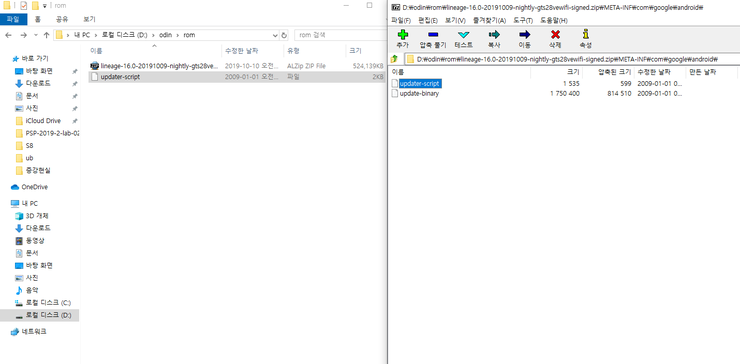Select updater-script file in Explorer list
Screen dimensions: 740x364
237,77
